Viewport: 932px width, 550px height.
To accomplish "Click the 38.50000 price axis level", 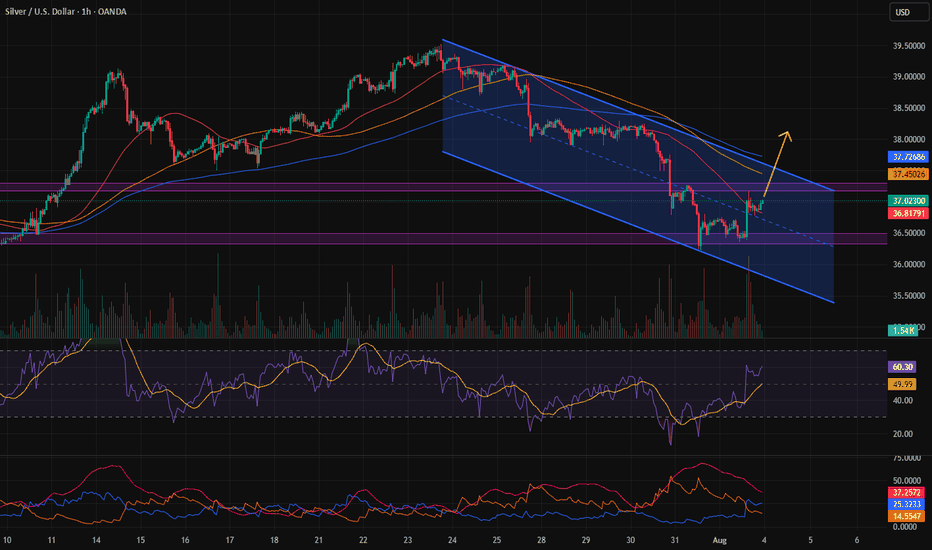I will (908, 108).
